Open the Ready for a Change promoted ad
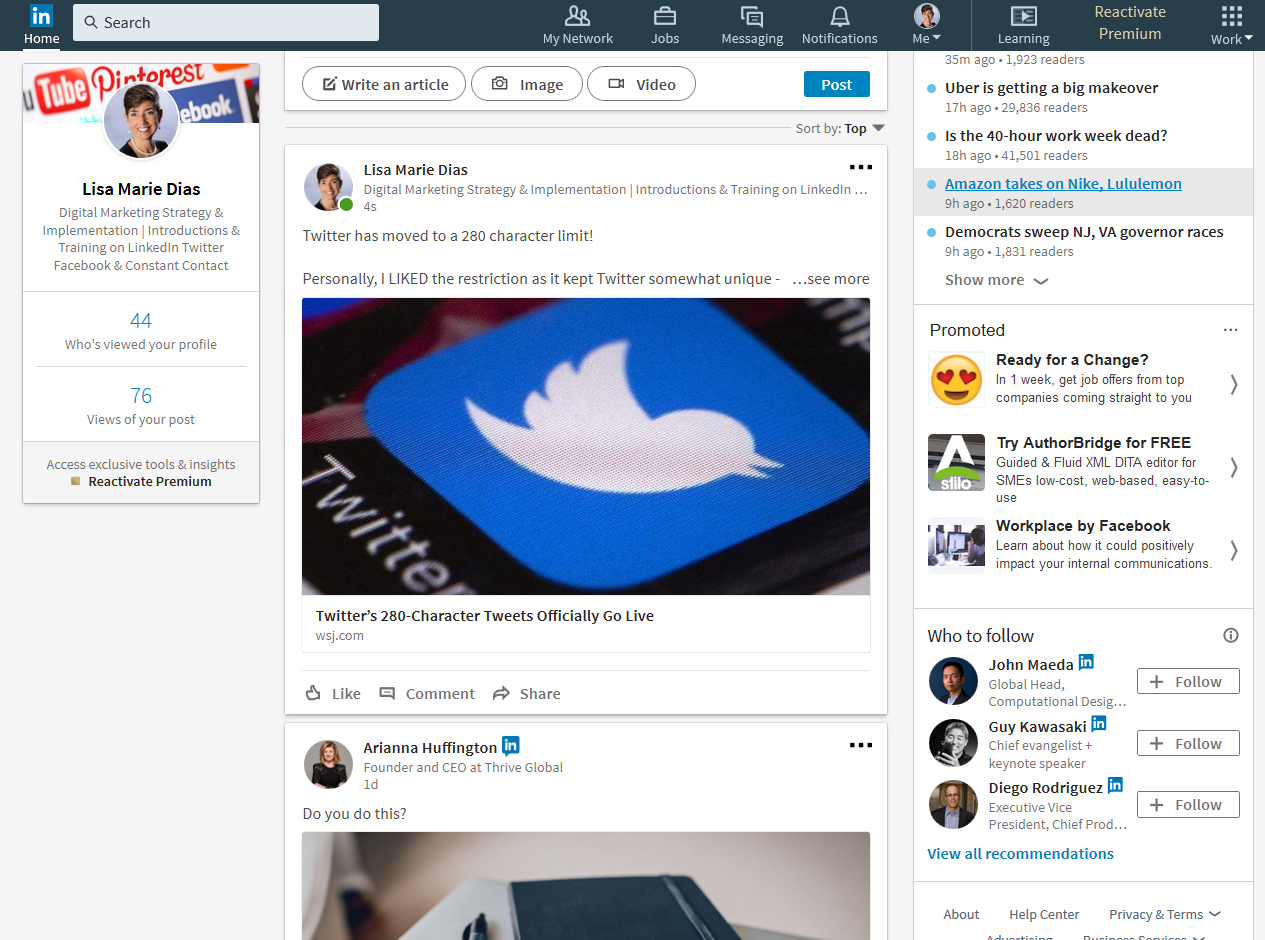This screenshot has width=1265, height=940. (x=1072, y=360)
